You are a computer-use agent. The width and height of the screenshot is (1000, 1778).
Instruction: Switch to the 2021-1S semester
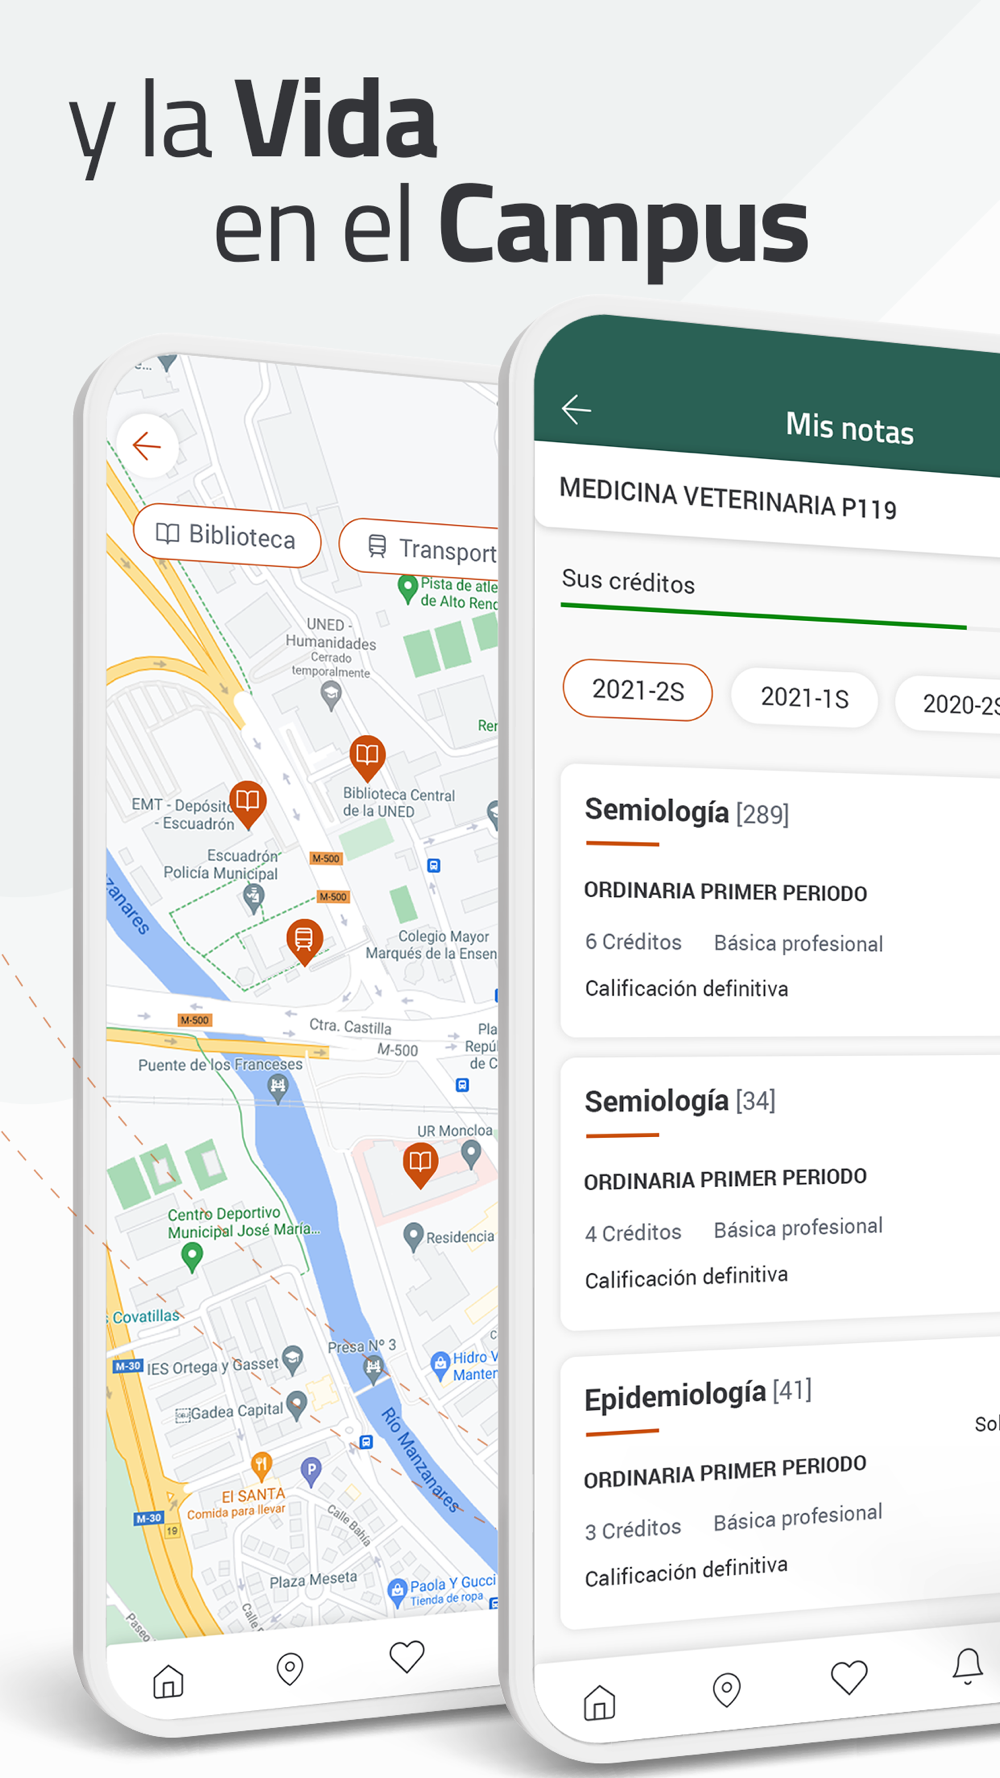[x=804, y=697]
